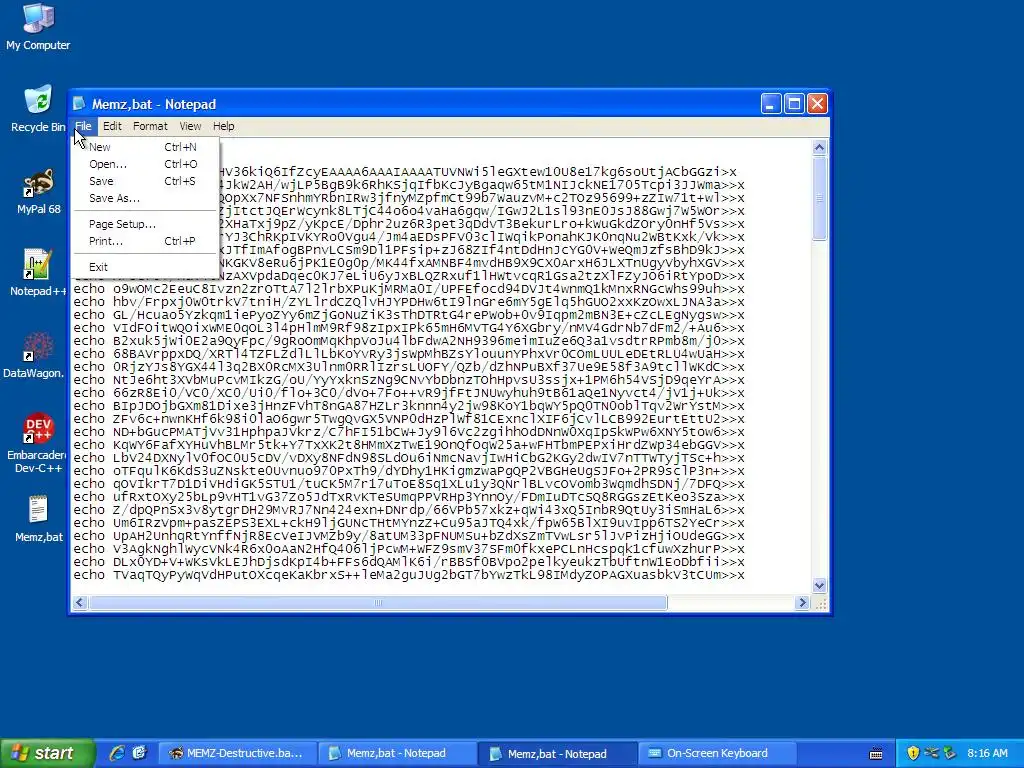
Task: Place cursor in line starting echo oTFqulK6KdS3u
Action: click(408, 471)
